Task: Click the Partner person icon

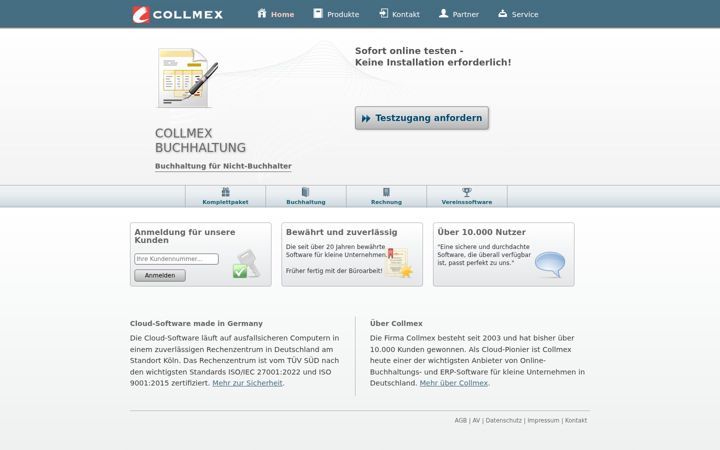Action: point(443,13)
